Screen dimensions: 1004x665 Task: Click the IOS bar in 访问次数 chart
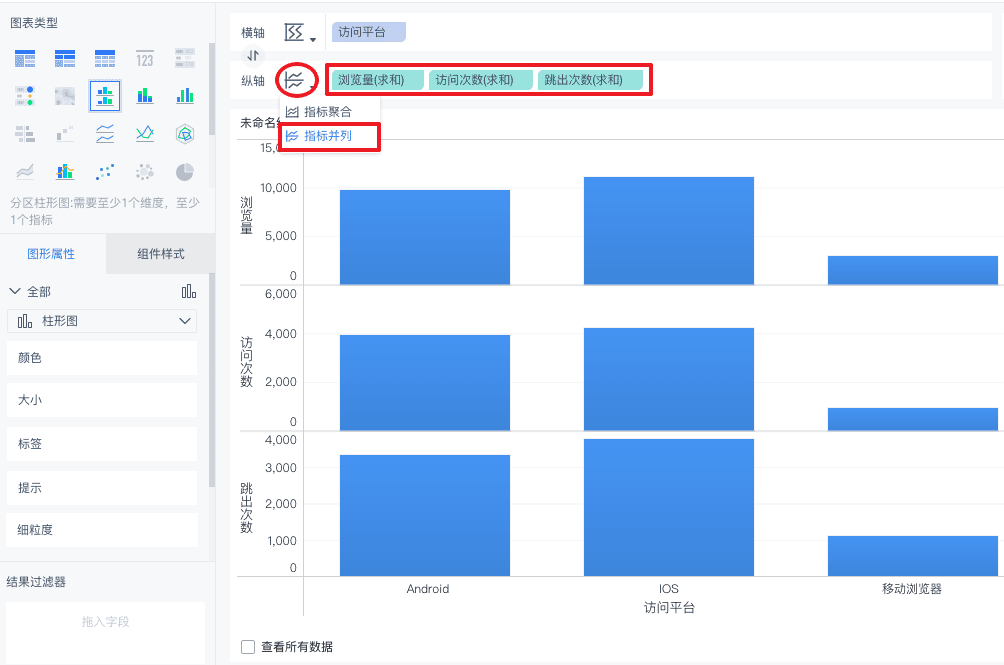[668, 379]
